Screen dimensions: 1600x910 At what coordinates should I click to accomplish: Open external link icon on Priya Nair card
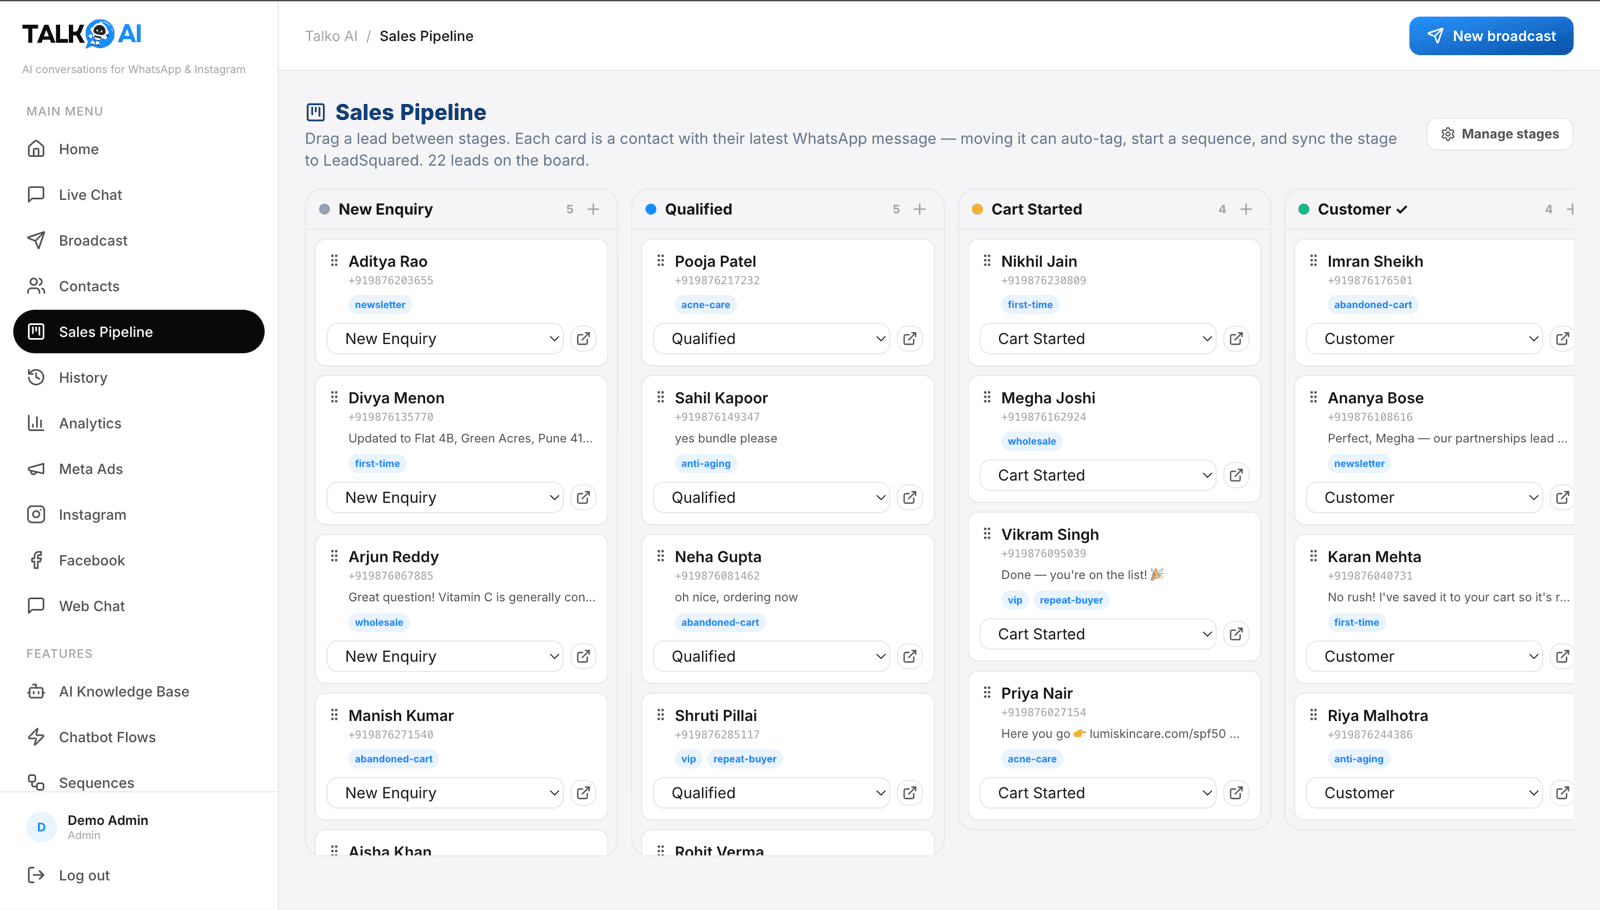point(1236,793)
